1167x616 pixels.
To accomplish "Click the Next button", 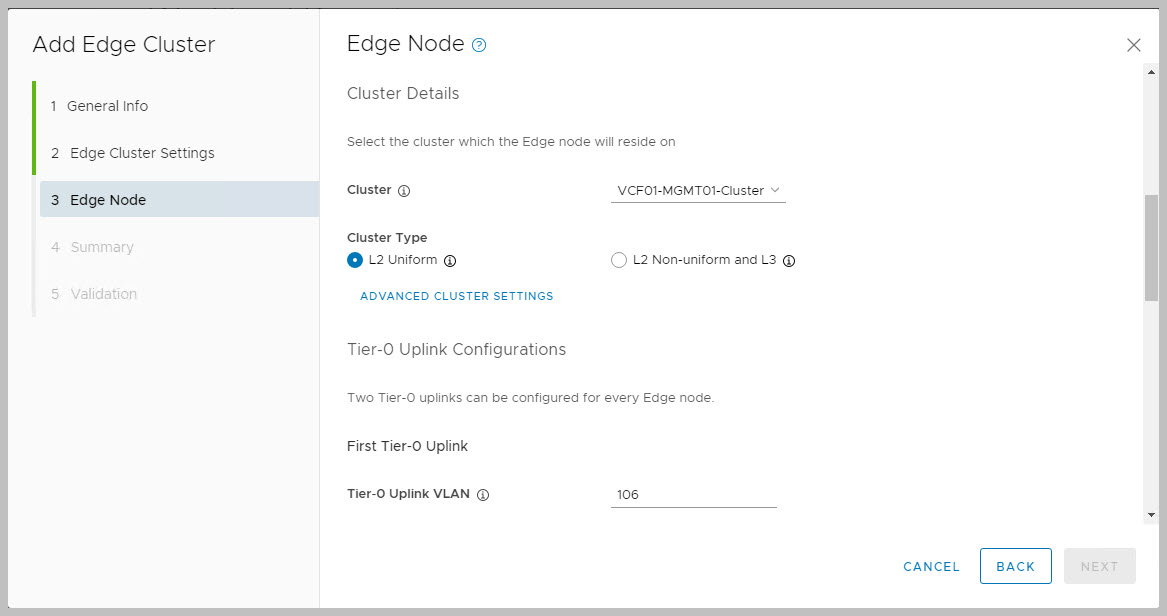I will pyautogui.click(x=1099, y=566).
